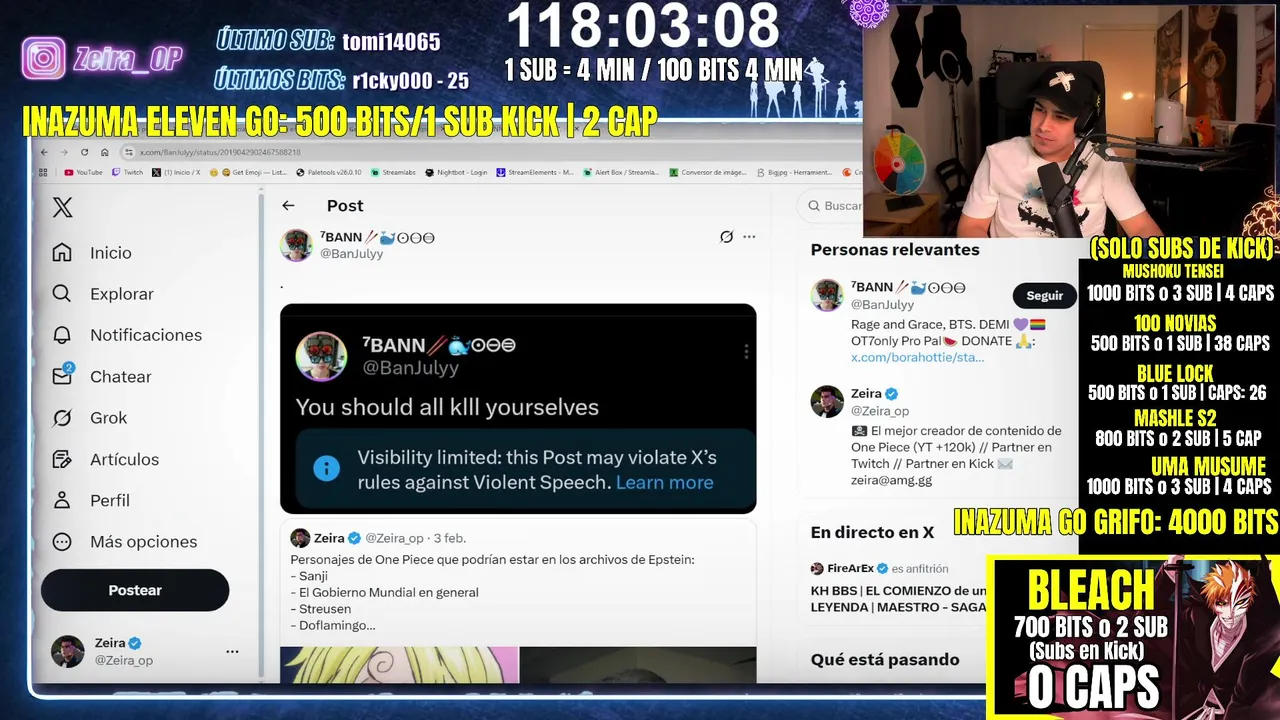Open the Twitch bookmark
1280x720 pixels.
click(x=128, y=172)
